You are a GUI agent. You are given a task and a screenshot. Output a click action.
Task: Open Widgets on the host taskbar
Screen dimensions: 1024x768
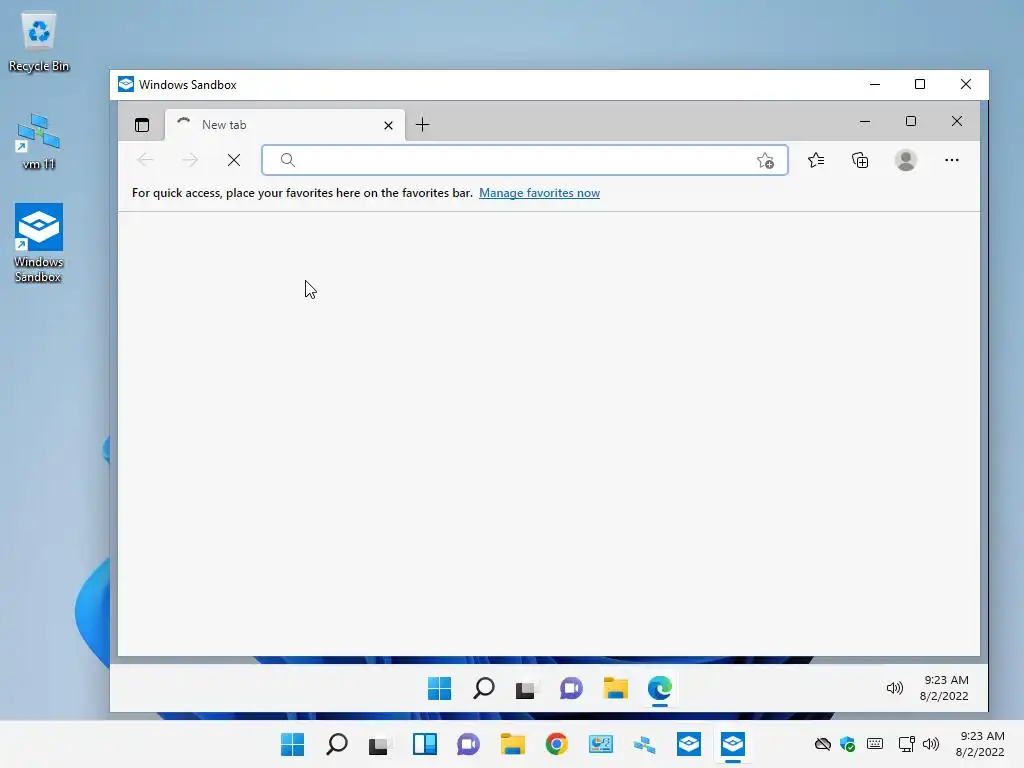click(424, 744)
